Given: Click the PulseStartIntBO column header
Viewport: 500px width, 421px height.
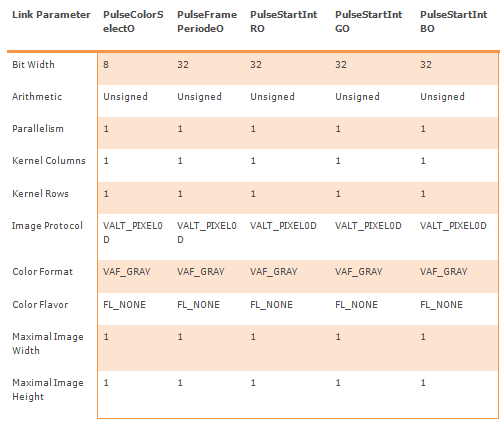Looking at the screenshot, I should click(x=453, y=21).
